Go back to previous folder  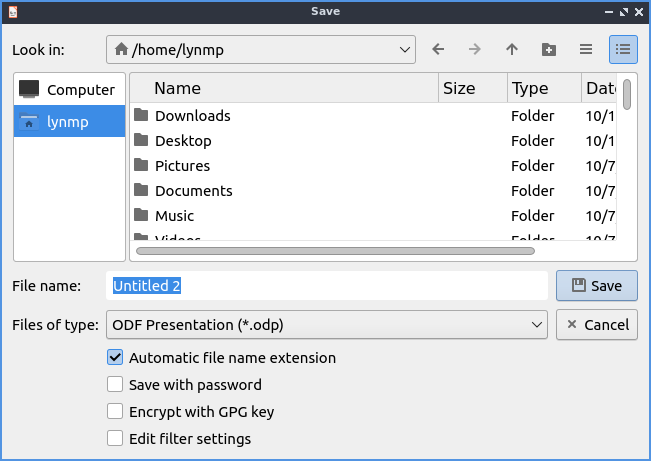438,49
